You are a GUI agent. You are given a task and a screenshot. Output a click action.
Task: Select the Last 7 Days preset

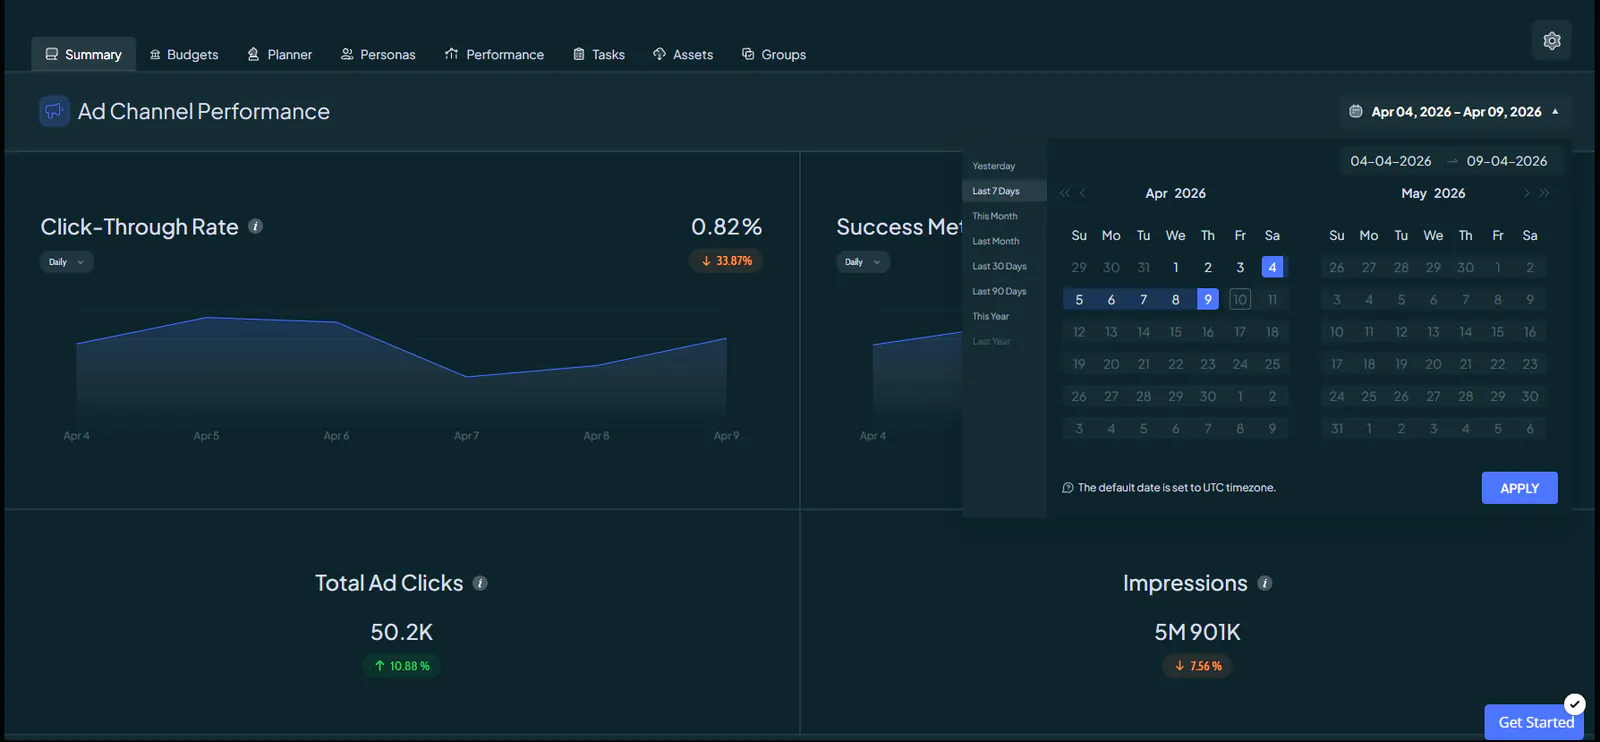pyautogui.click(x=1004, y=191)
